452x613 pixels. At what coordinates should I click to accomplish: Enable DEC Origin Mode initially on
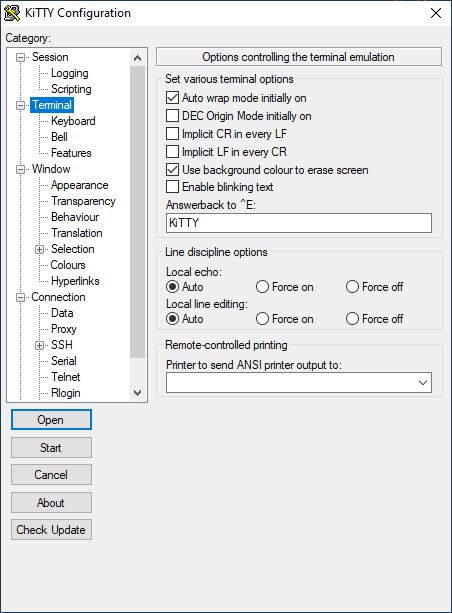172,116
